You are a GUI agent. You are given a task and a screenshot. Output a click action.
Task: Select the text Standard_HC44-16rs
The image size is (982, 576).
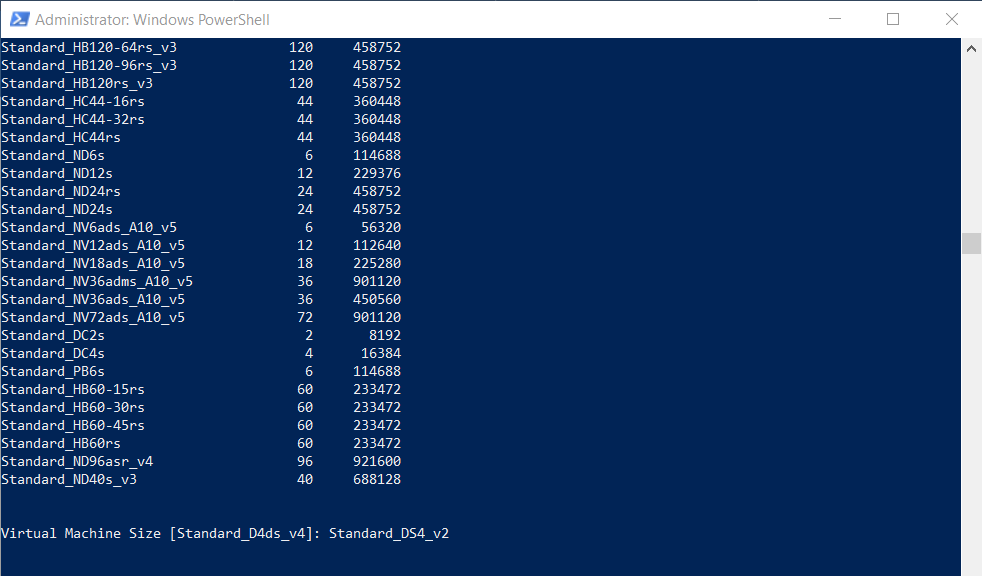coord(73,101)
